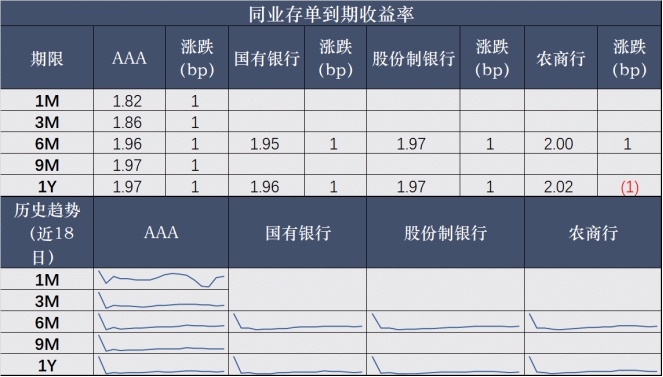Select the 6M 国有银行 trend sparkline
The height and width of the screenshot is (377, 663).
coord(298,322)
